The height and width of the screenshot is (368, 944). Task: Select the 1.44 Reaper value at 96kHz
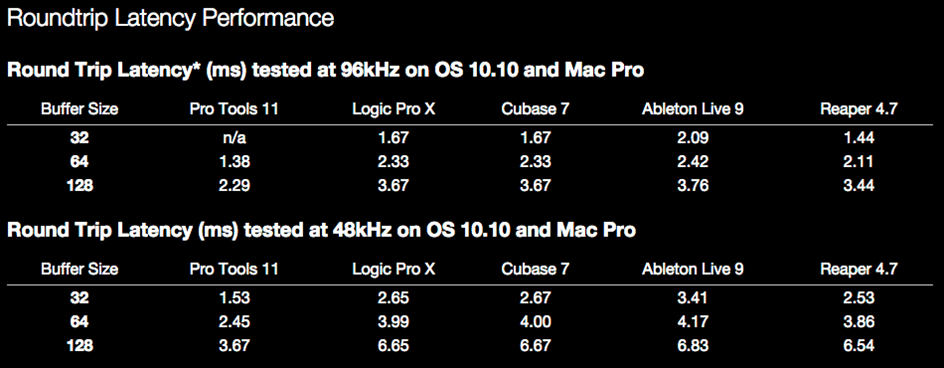click(x=859, y=138)
